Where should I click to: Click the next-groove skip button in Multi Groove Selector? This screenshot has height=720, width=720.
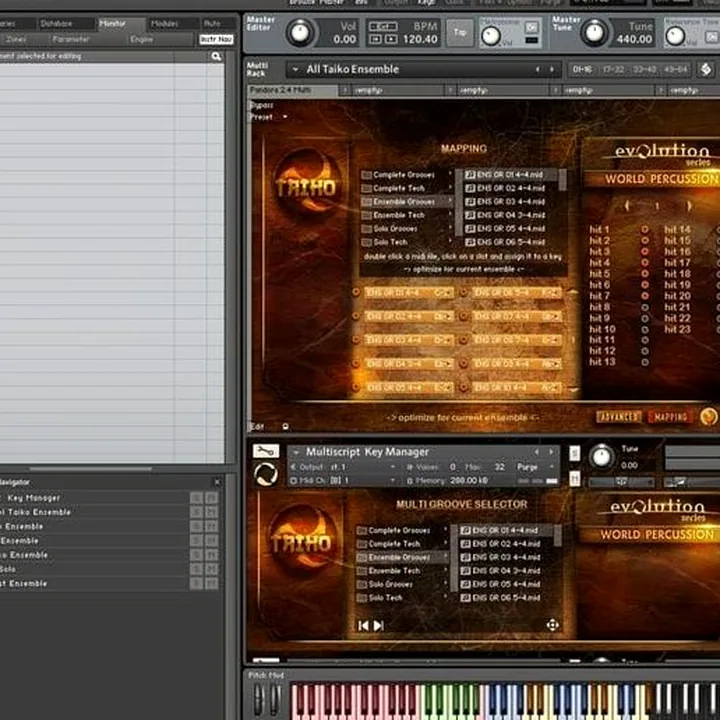[x=379, y=625]
